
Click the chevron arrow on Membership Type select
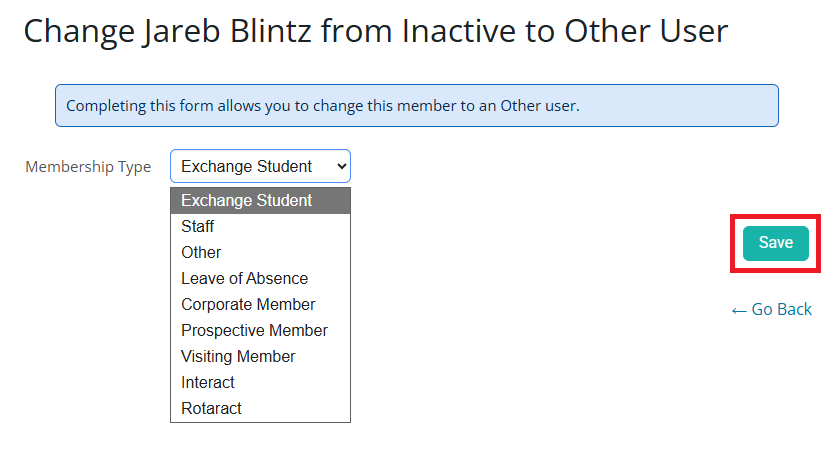339,166
